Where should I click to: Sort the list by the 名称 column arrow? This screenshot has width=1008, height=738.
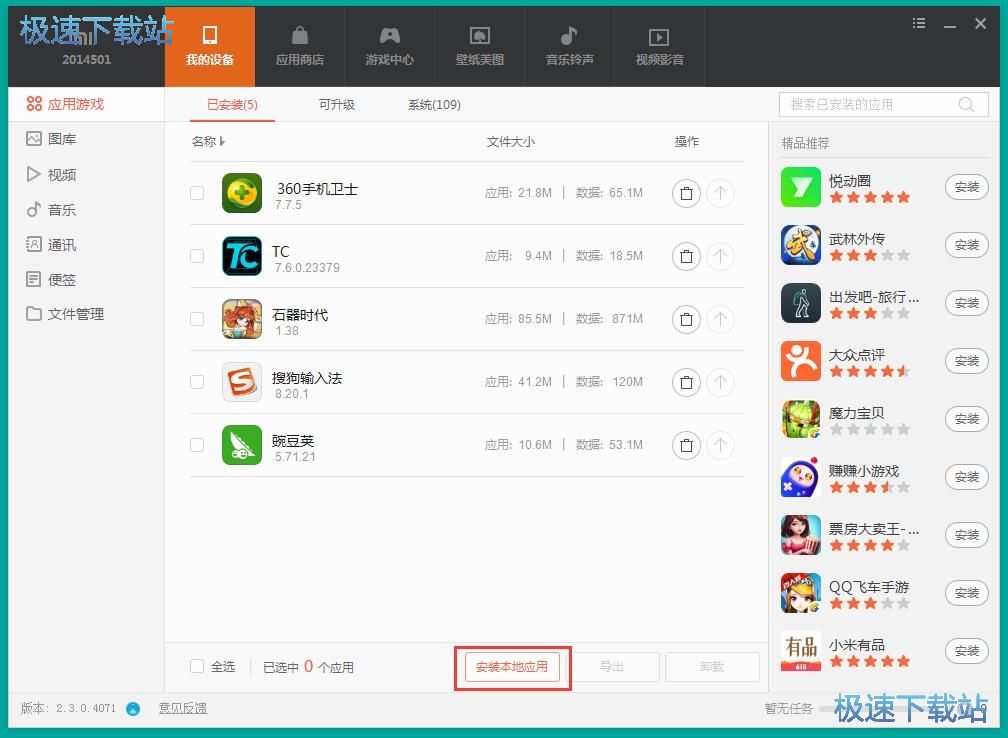[x=222, y=141]
